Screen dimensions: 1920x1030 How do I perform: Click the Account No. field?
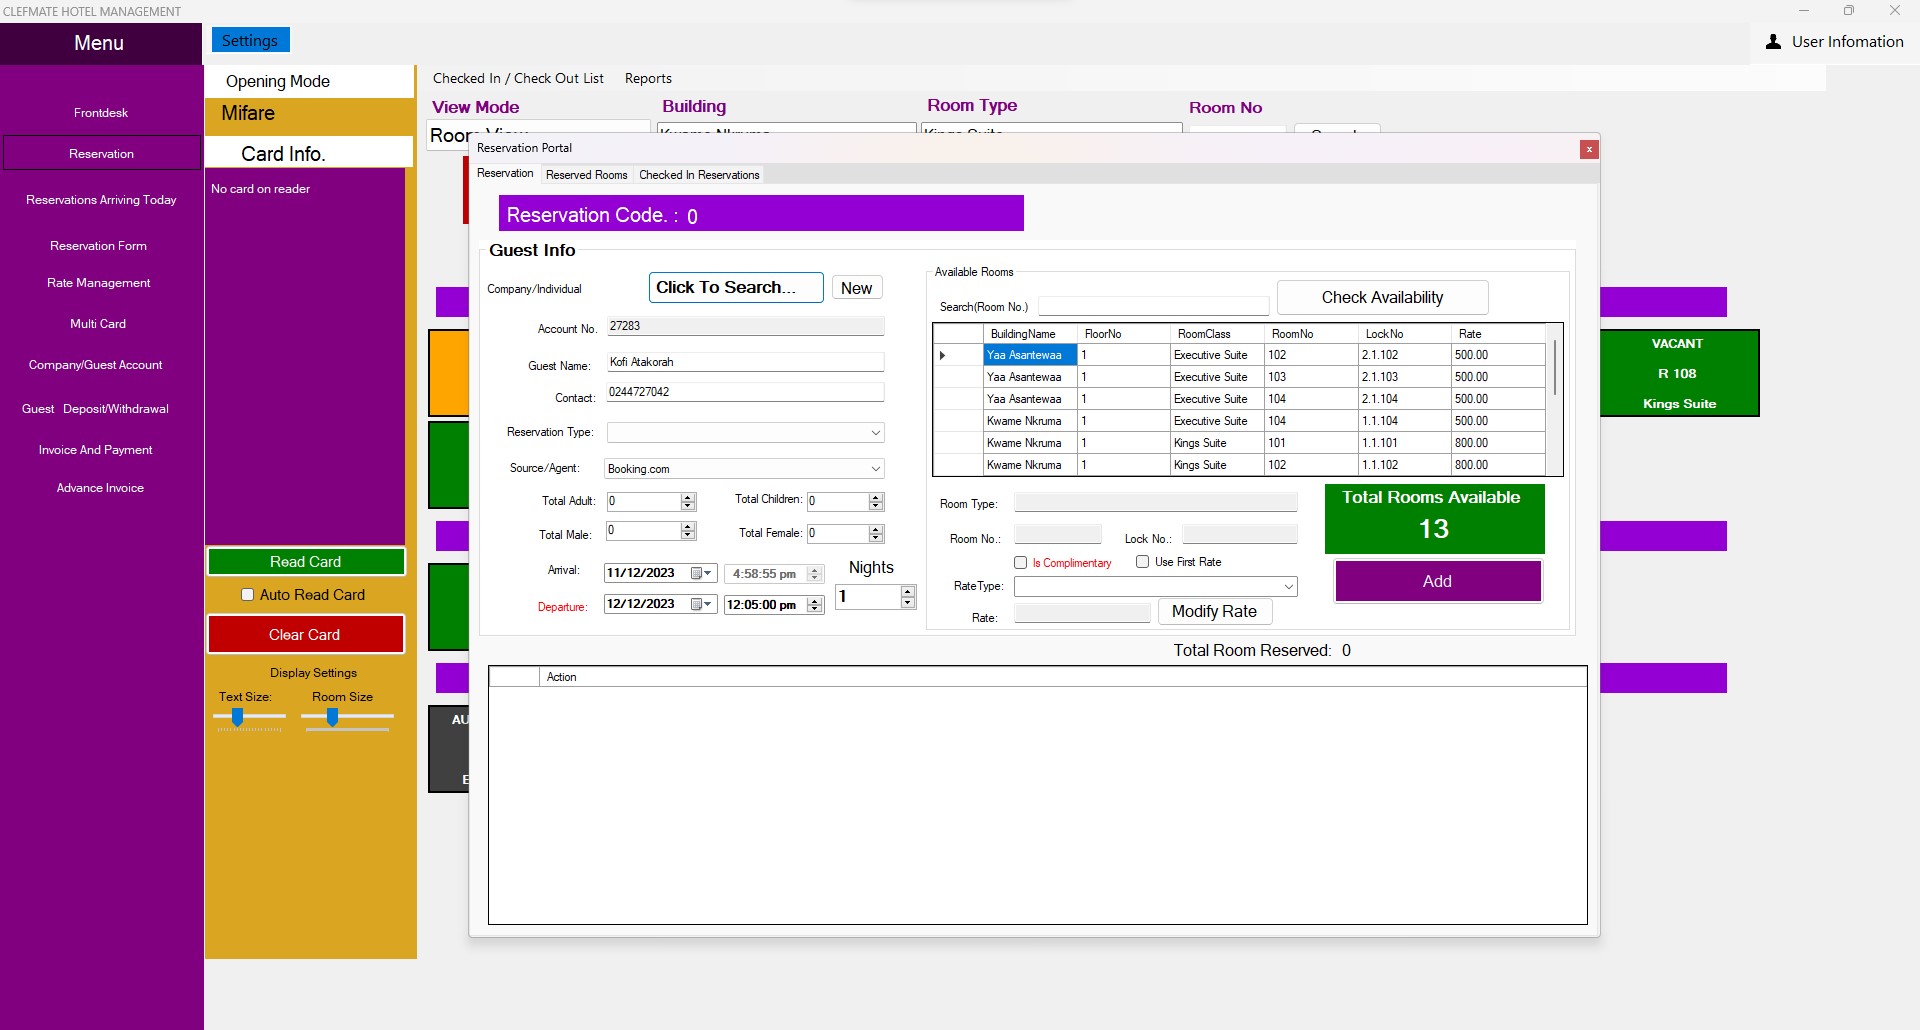(x=745, y=326)
